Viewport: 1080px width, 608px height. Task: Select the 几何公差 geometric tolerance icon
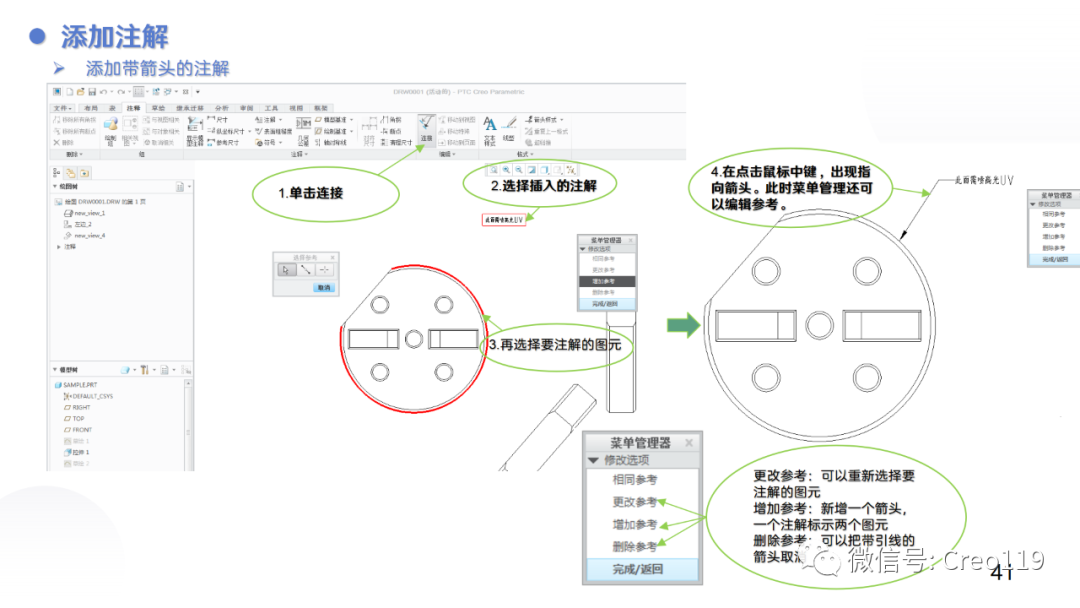(303, 140)
